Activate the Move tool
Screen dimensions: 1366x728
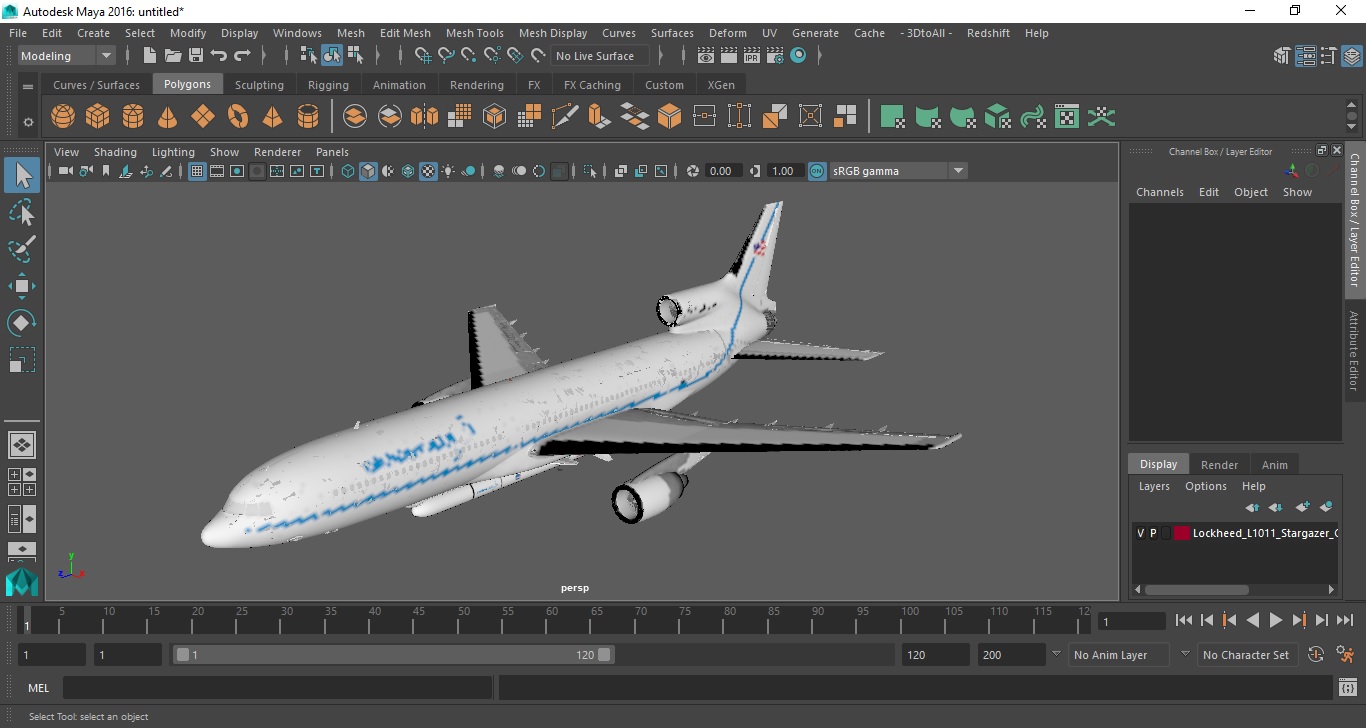click(22, 286)
